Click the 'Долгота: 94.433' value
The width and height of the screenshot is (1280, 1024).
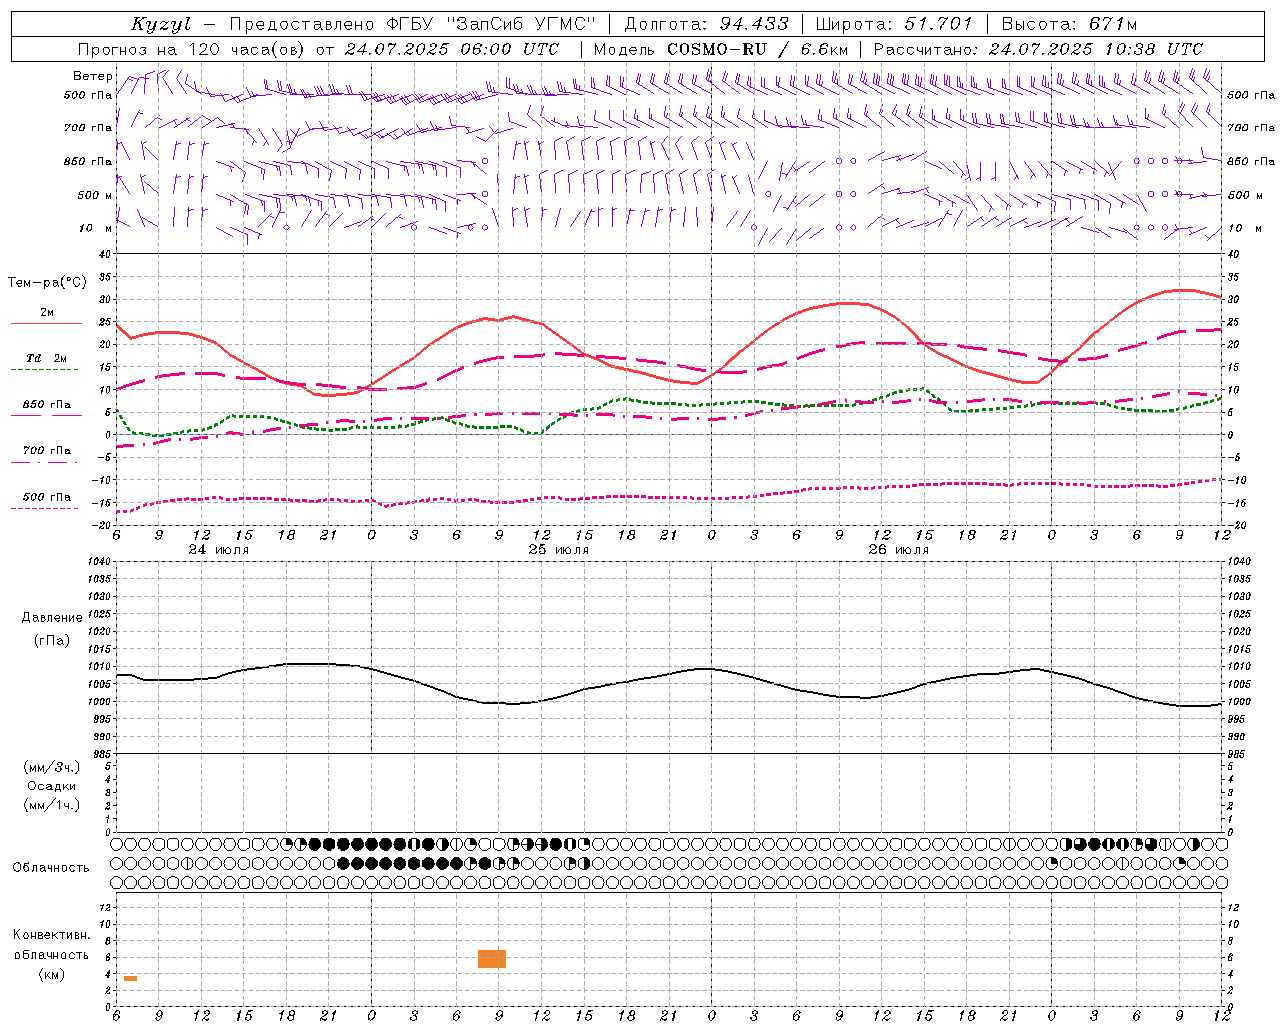pyautogui.click(x=706, y=24)
